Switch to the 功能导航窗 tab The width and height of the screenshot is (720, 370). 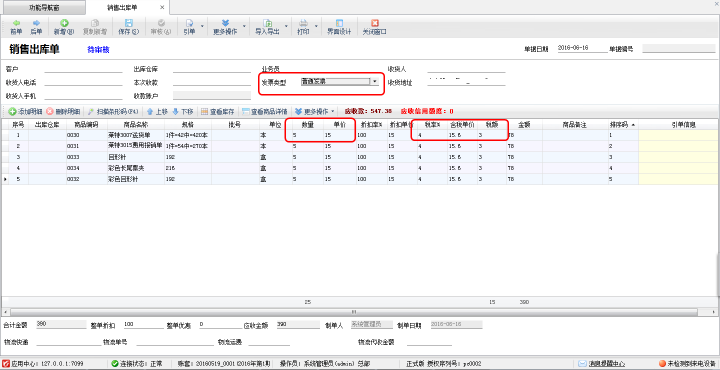(44, 8)
